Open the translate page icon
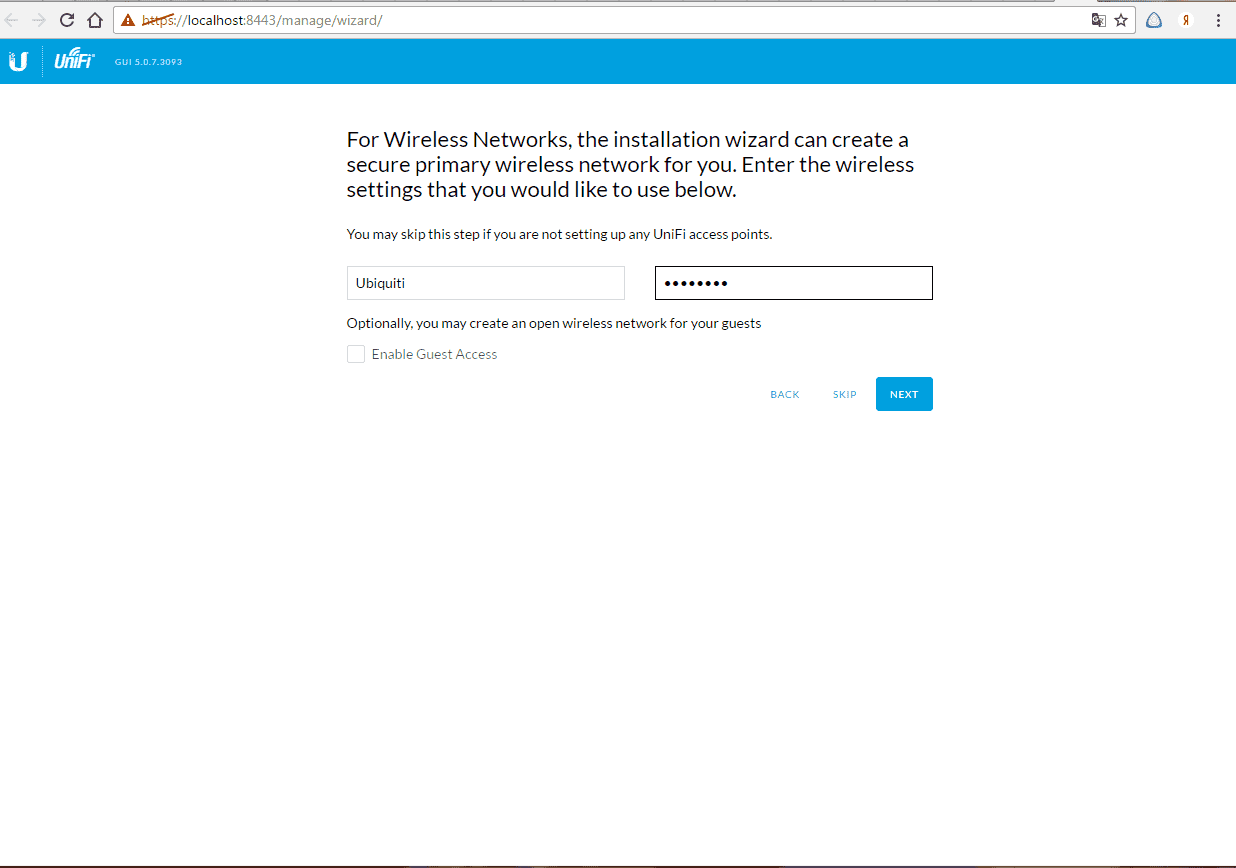 coord(1098,20)
